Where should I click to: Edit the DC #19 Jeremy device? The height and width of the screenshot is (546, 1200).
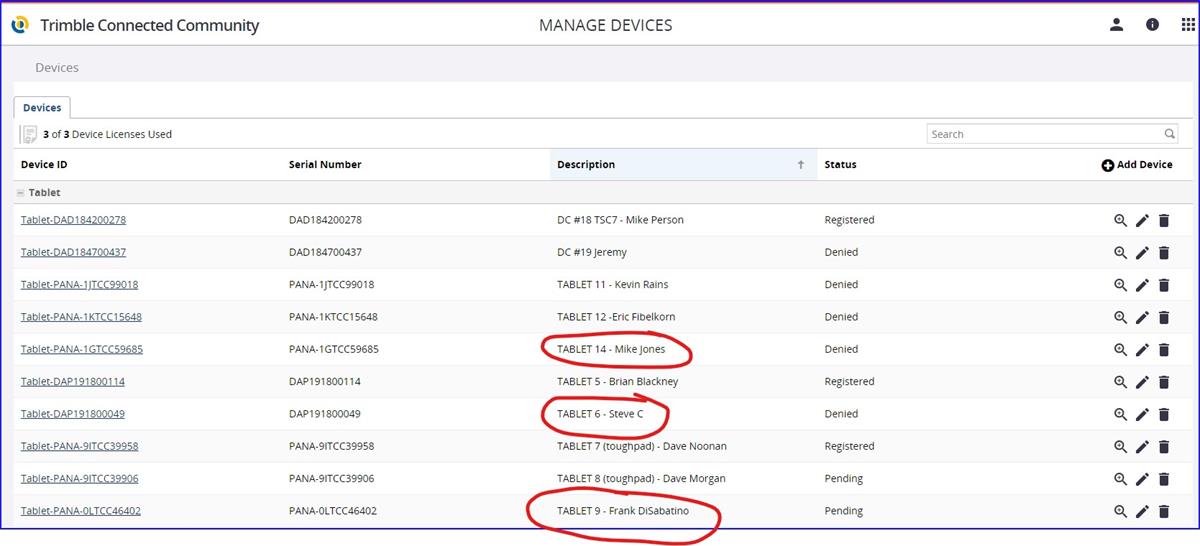1142,253
